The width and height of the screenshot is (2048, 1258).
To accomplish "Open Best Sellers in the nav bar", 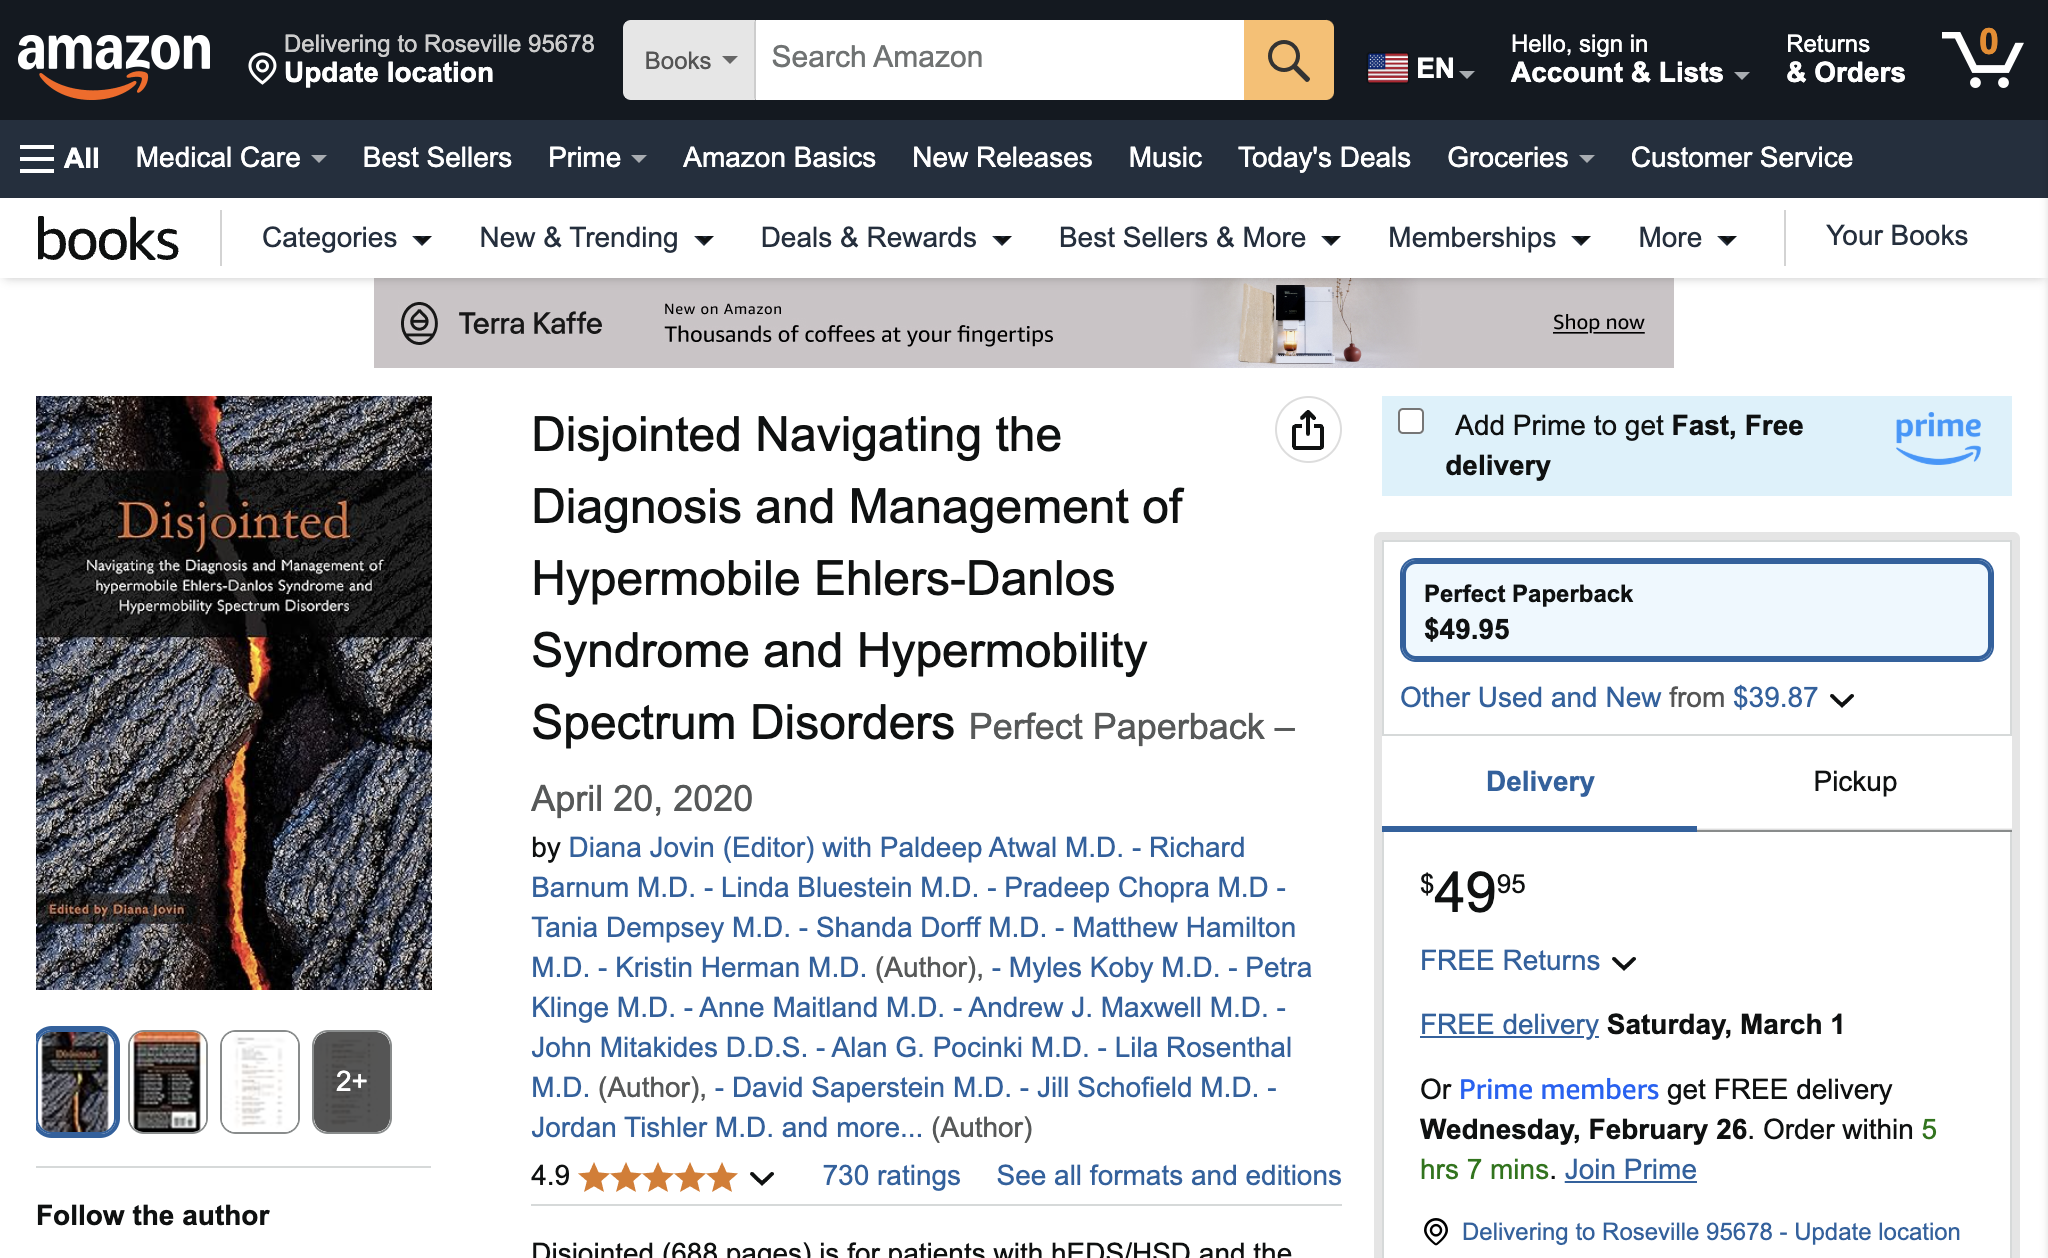I will pyautogui.click(x=437, y=158).
